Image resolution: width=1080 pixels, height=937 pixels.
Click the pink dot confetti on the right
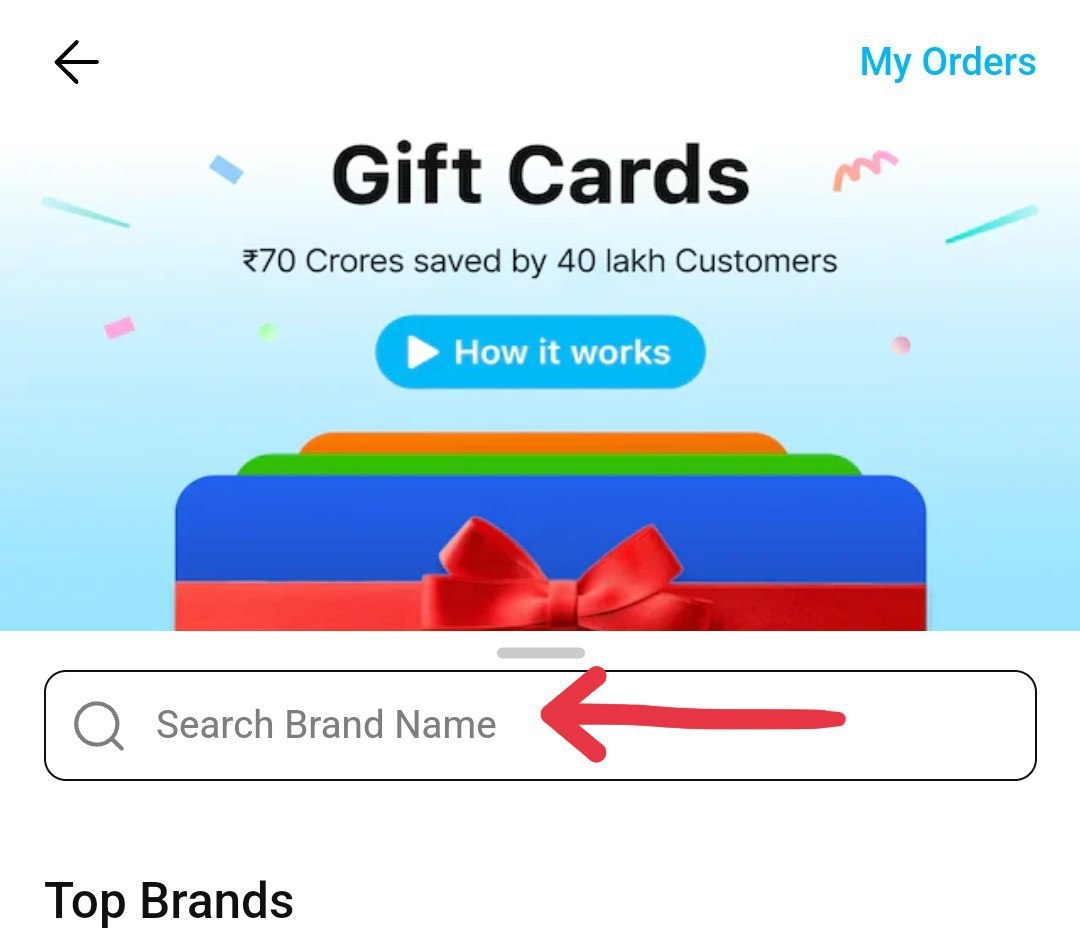(901, 344)
